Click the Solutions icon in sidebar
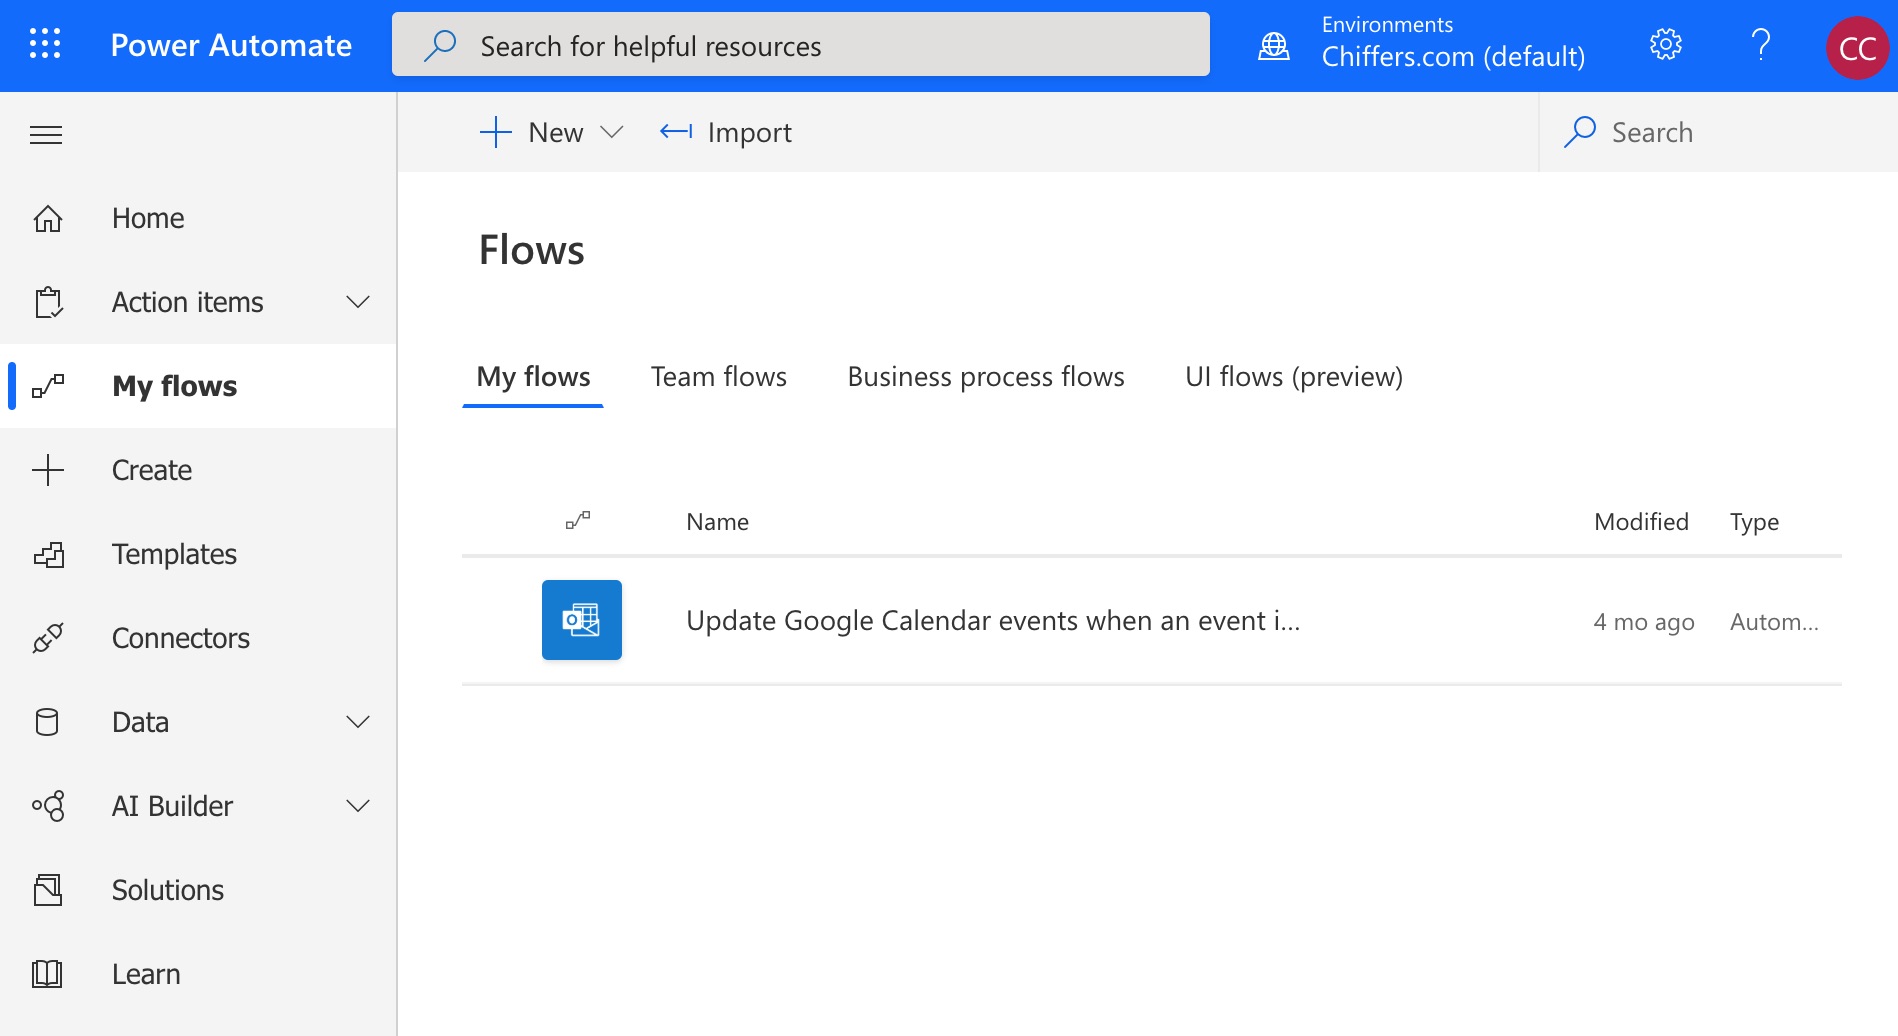The height and width of the screenshot is (1036, 1898). tap(48, 890)
